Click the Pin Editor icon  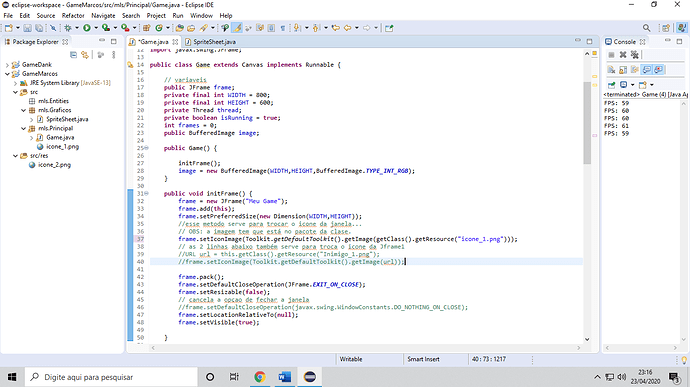(x=389, y=28)
